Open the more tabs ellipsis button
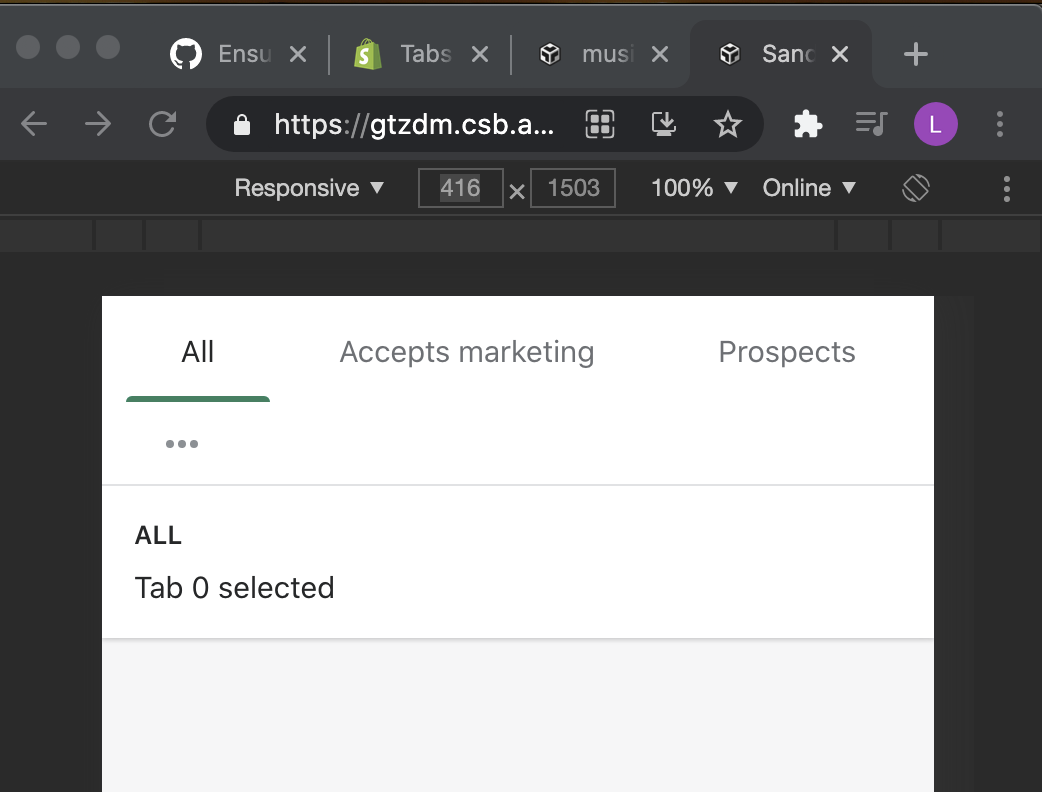 click(182, 444)
